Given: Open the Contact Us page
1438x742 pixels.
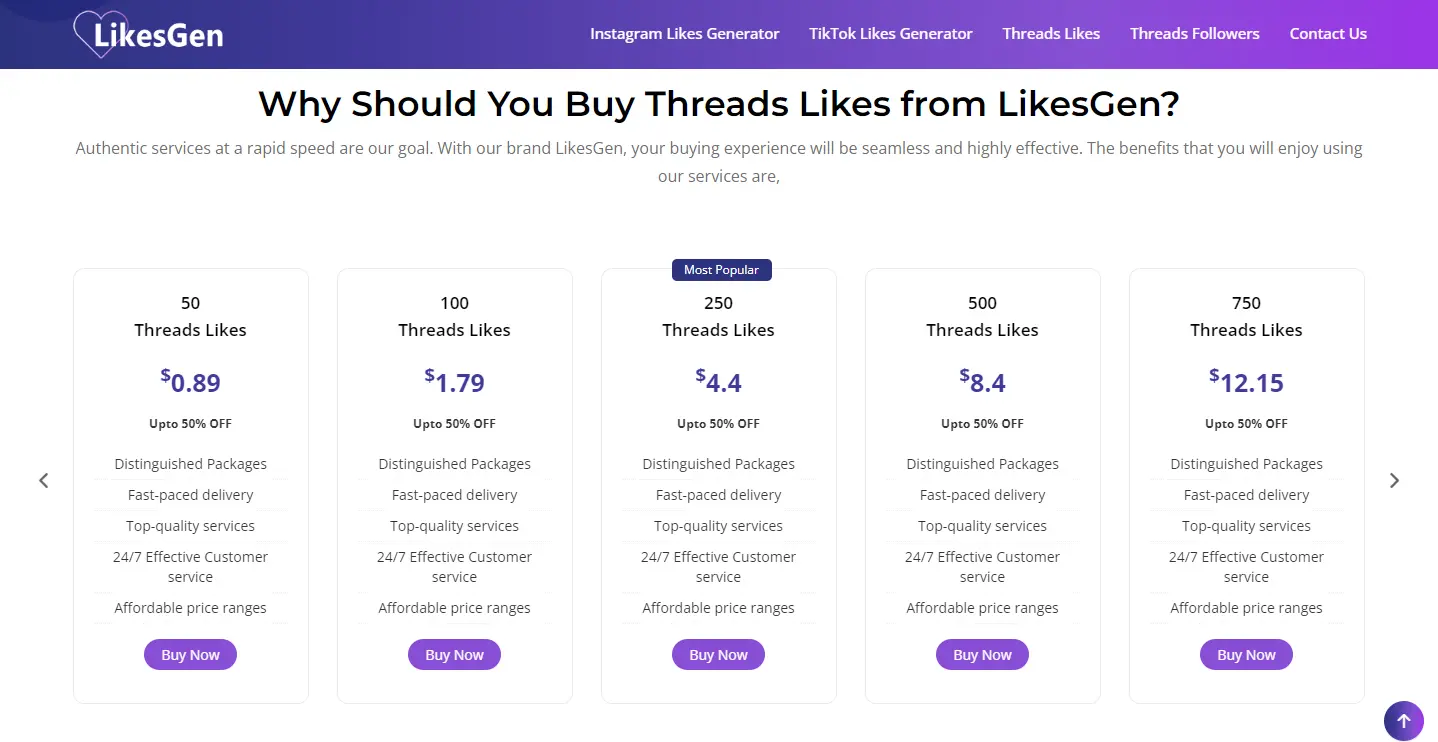Looking at the screenshot, I should (1328, 34).
